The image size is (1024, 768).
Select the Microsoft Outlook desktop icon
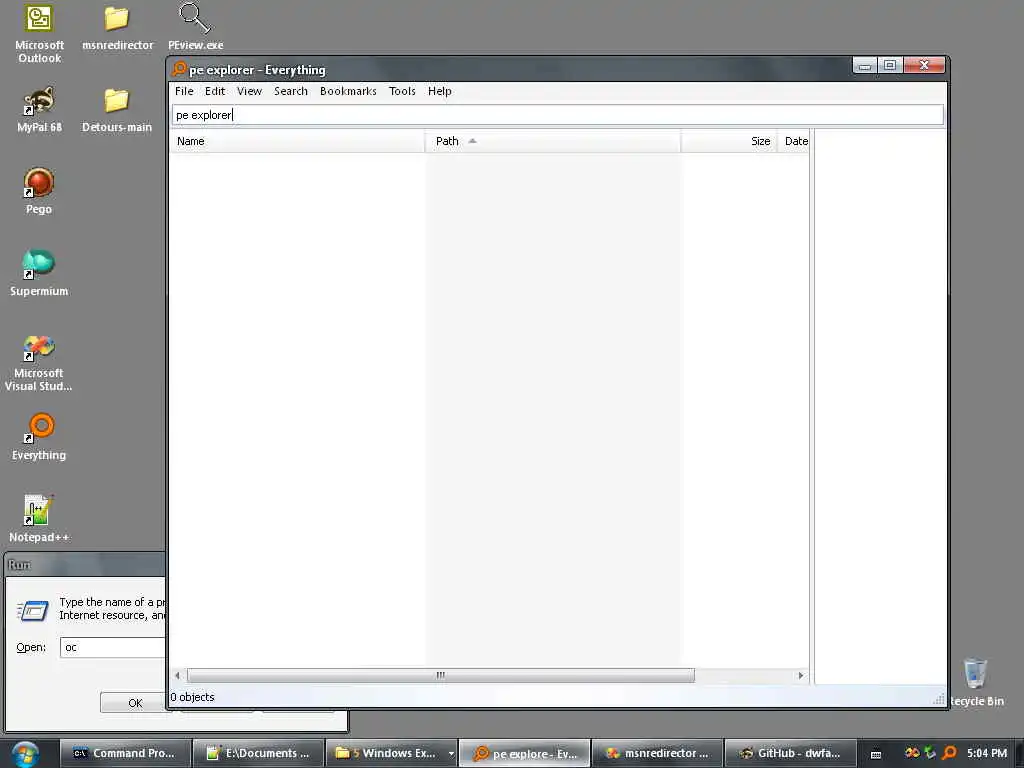coord(39,34)
